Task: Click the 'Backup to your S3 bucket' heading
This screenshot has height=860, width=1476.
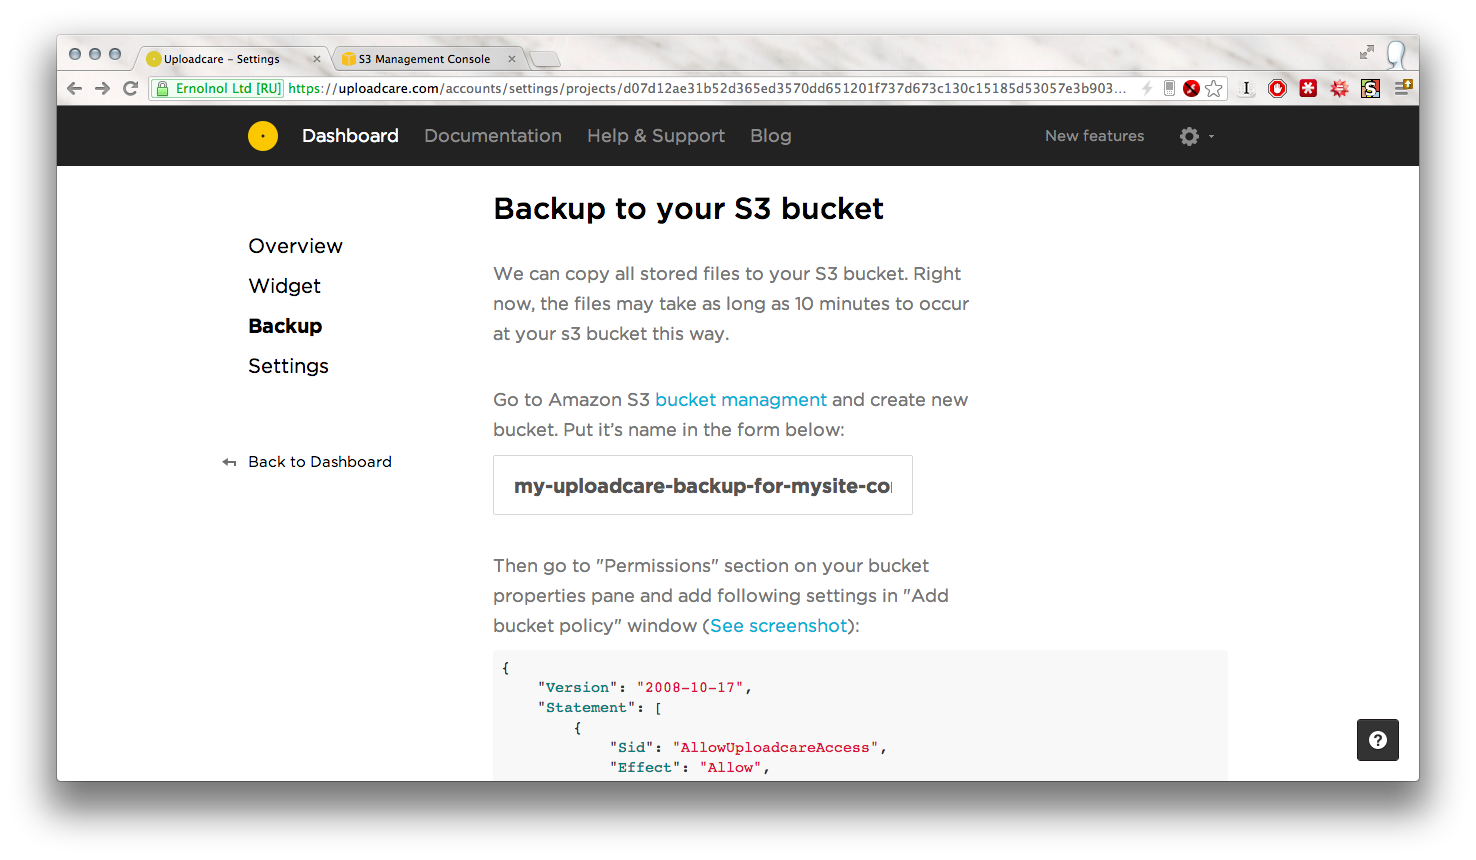Action: click(689, 208)
